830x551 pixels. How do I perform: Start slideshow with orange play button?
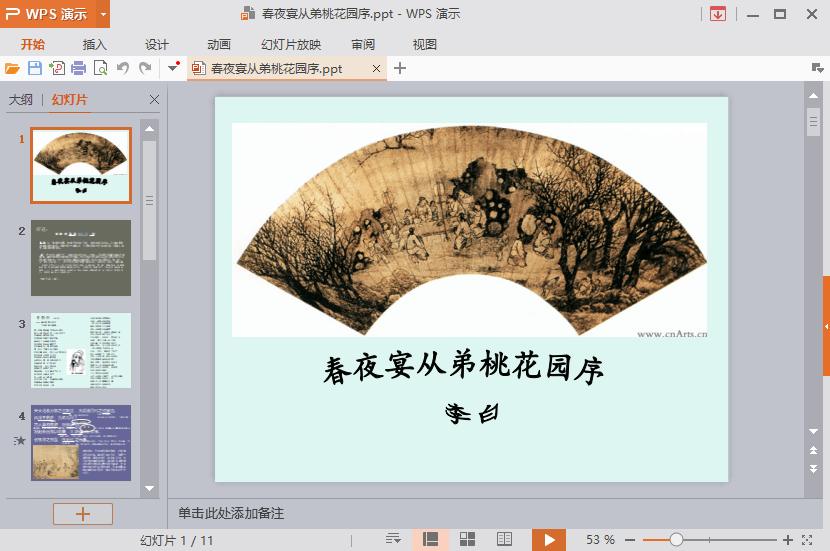pyautogui.click(x=549, y=539)
